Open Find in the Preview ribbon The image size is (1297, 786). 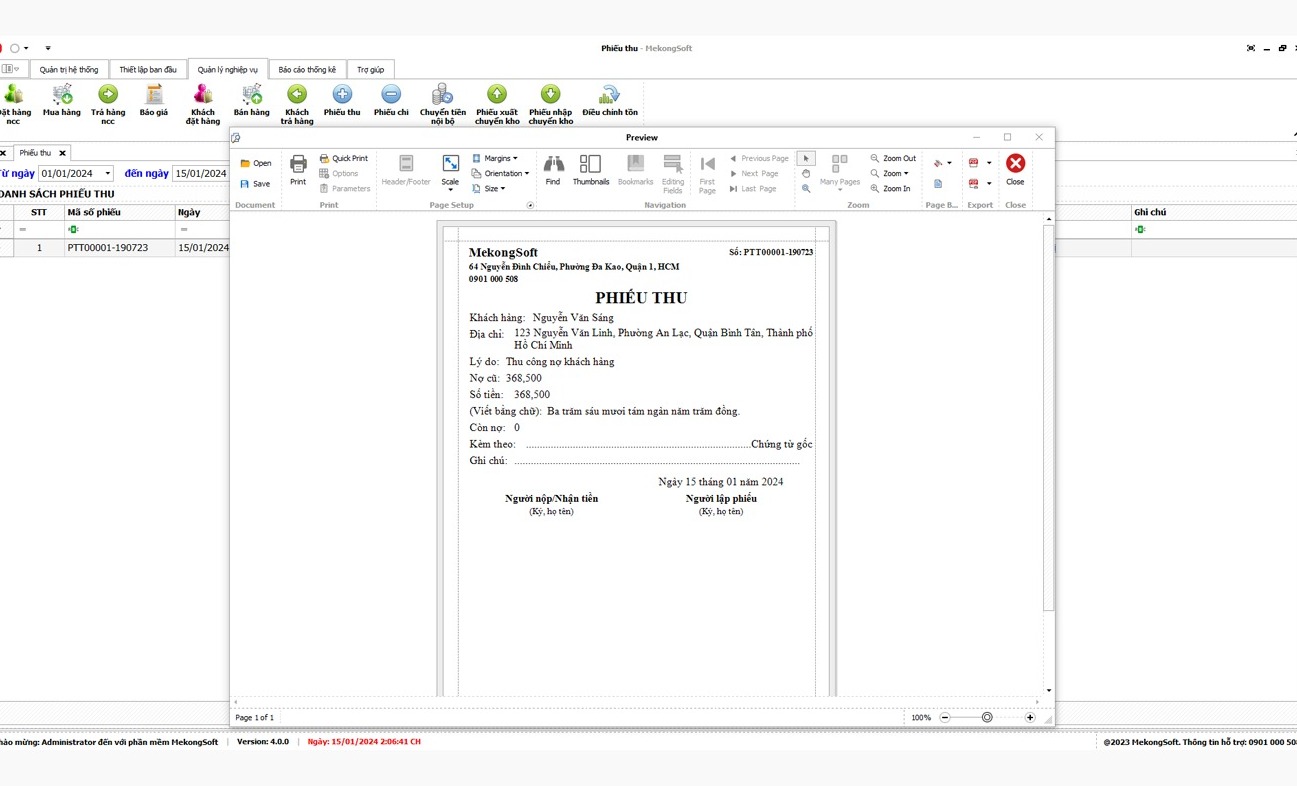553,170
